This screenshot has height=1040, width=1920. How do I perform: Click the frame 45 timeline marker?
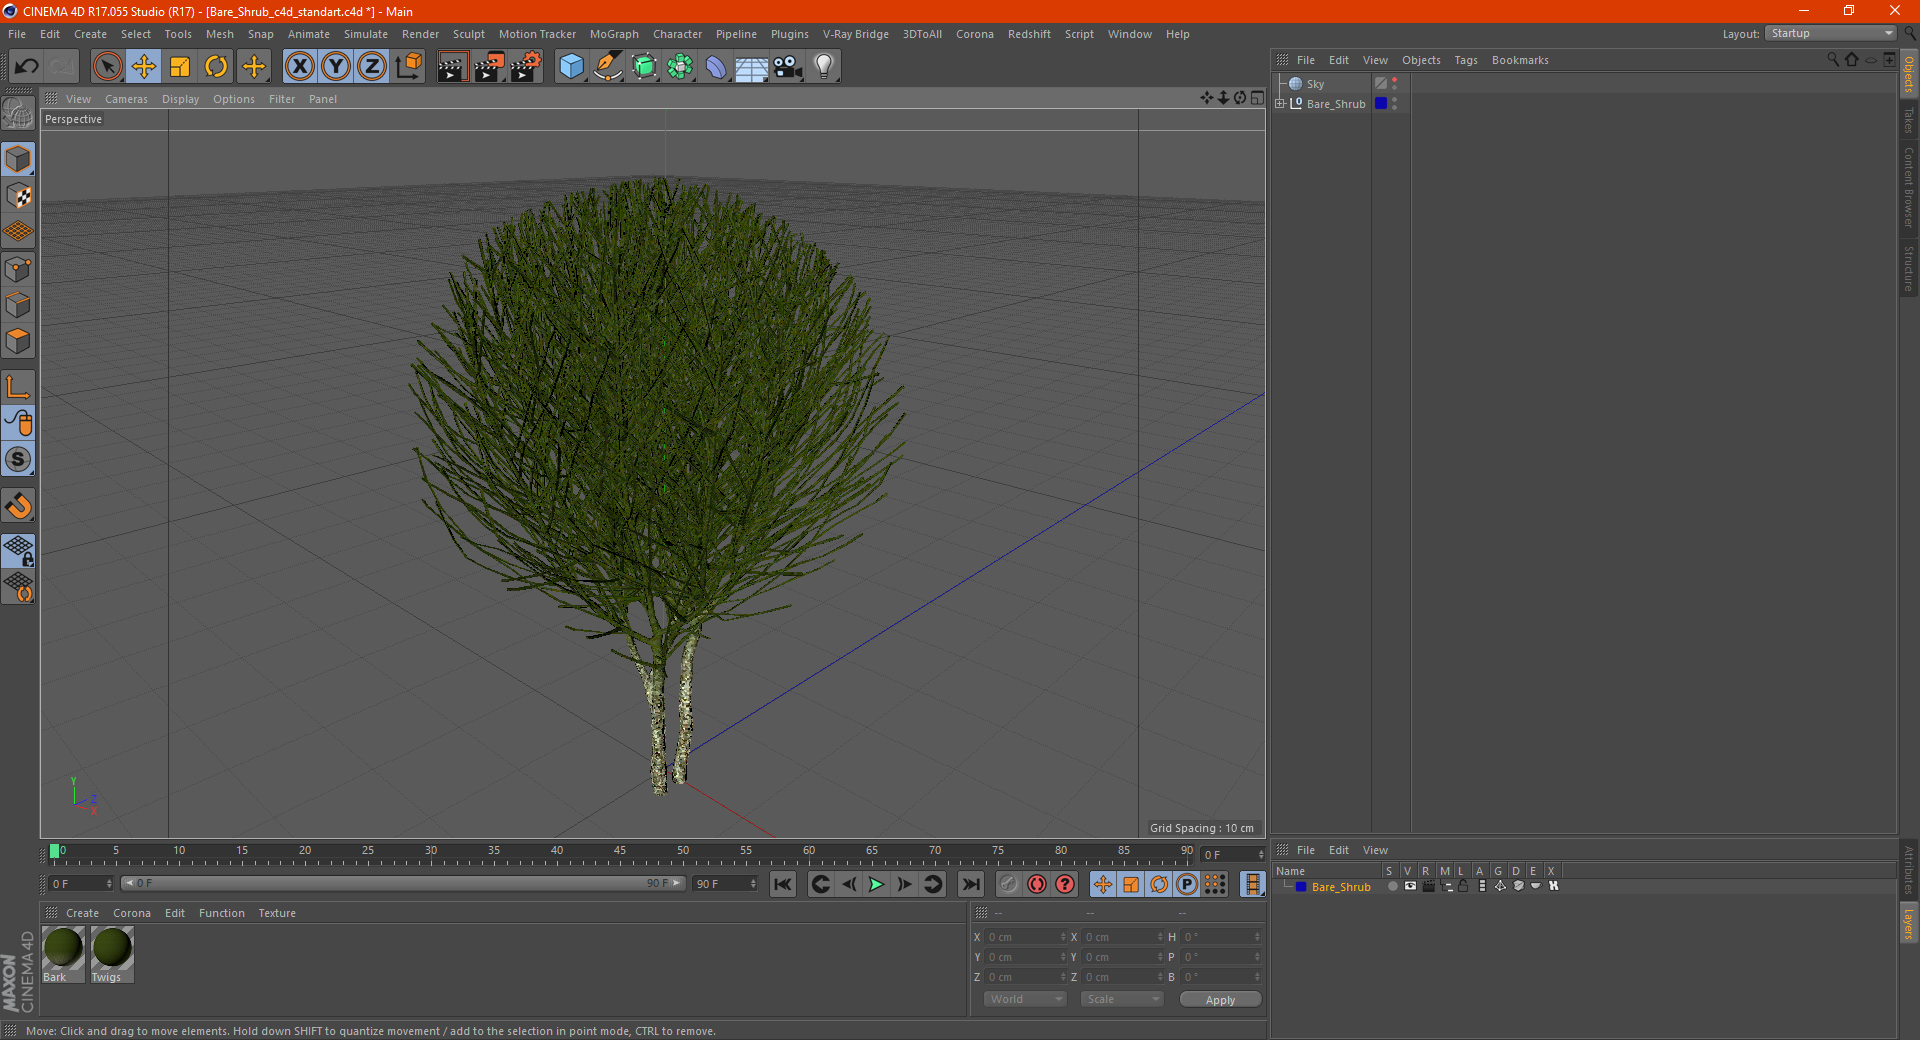pyautogui.click(x=620, y=853)
